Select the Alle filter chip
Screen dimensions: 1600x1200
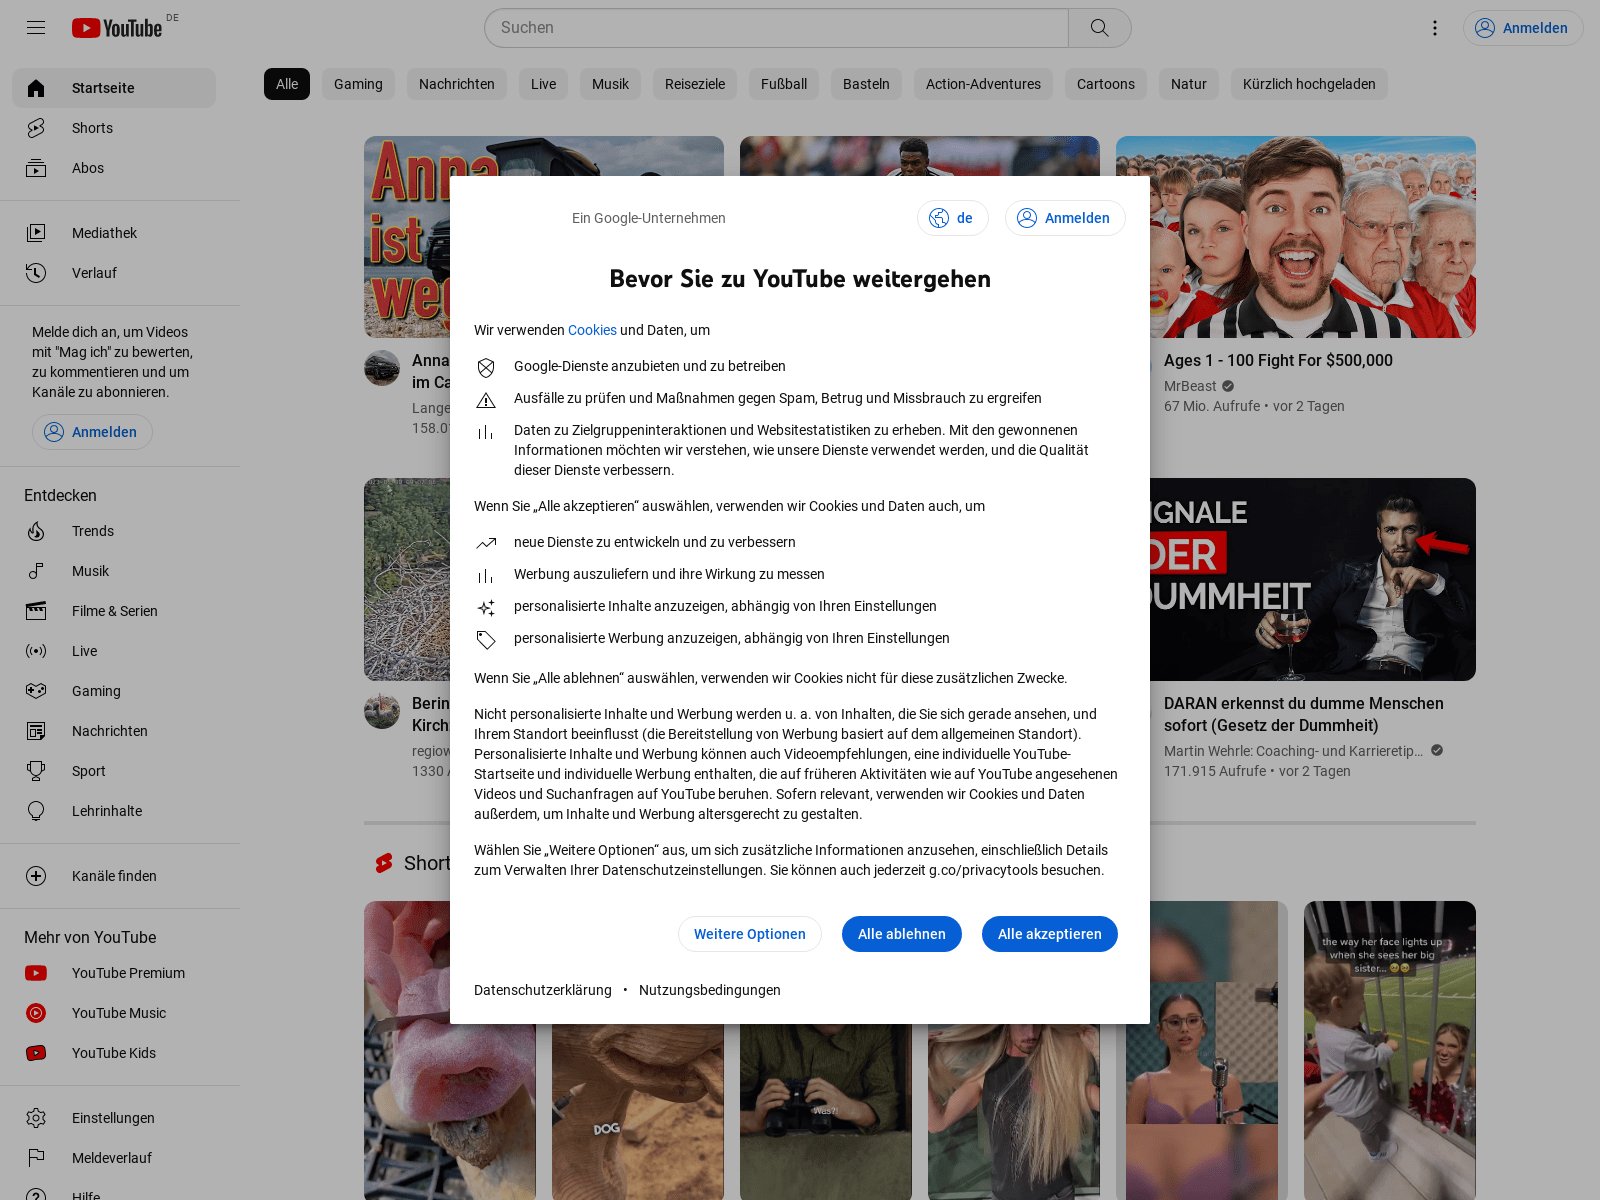pos(287,84)
